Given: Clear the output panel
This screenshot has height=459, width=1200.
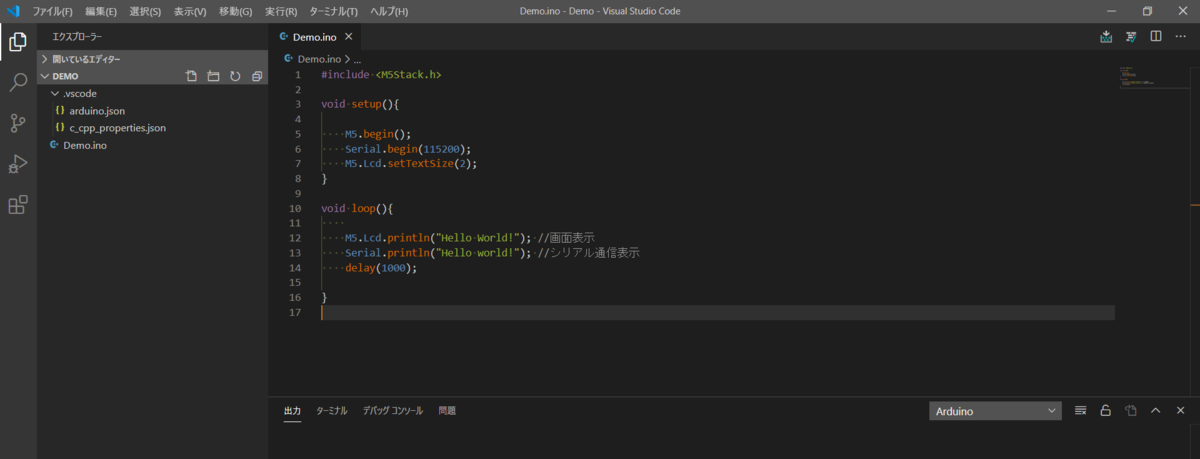Looking at the screenshot, I should pos(1081,410).
